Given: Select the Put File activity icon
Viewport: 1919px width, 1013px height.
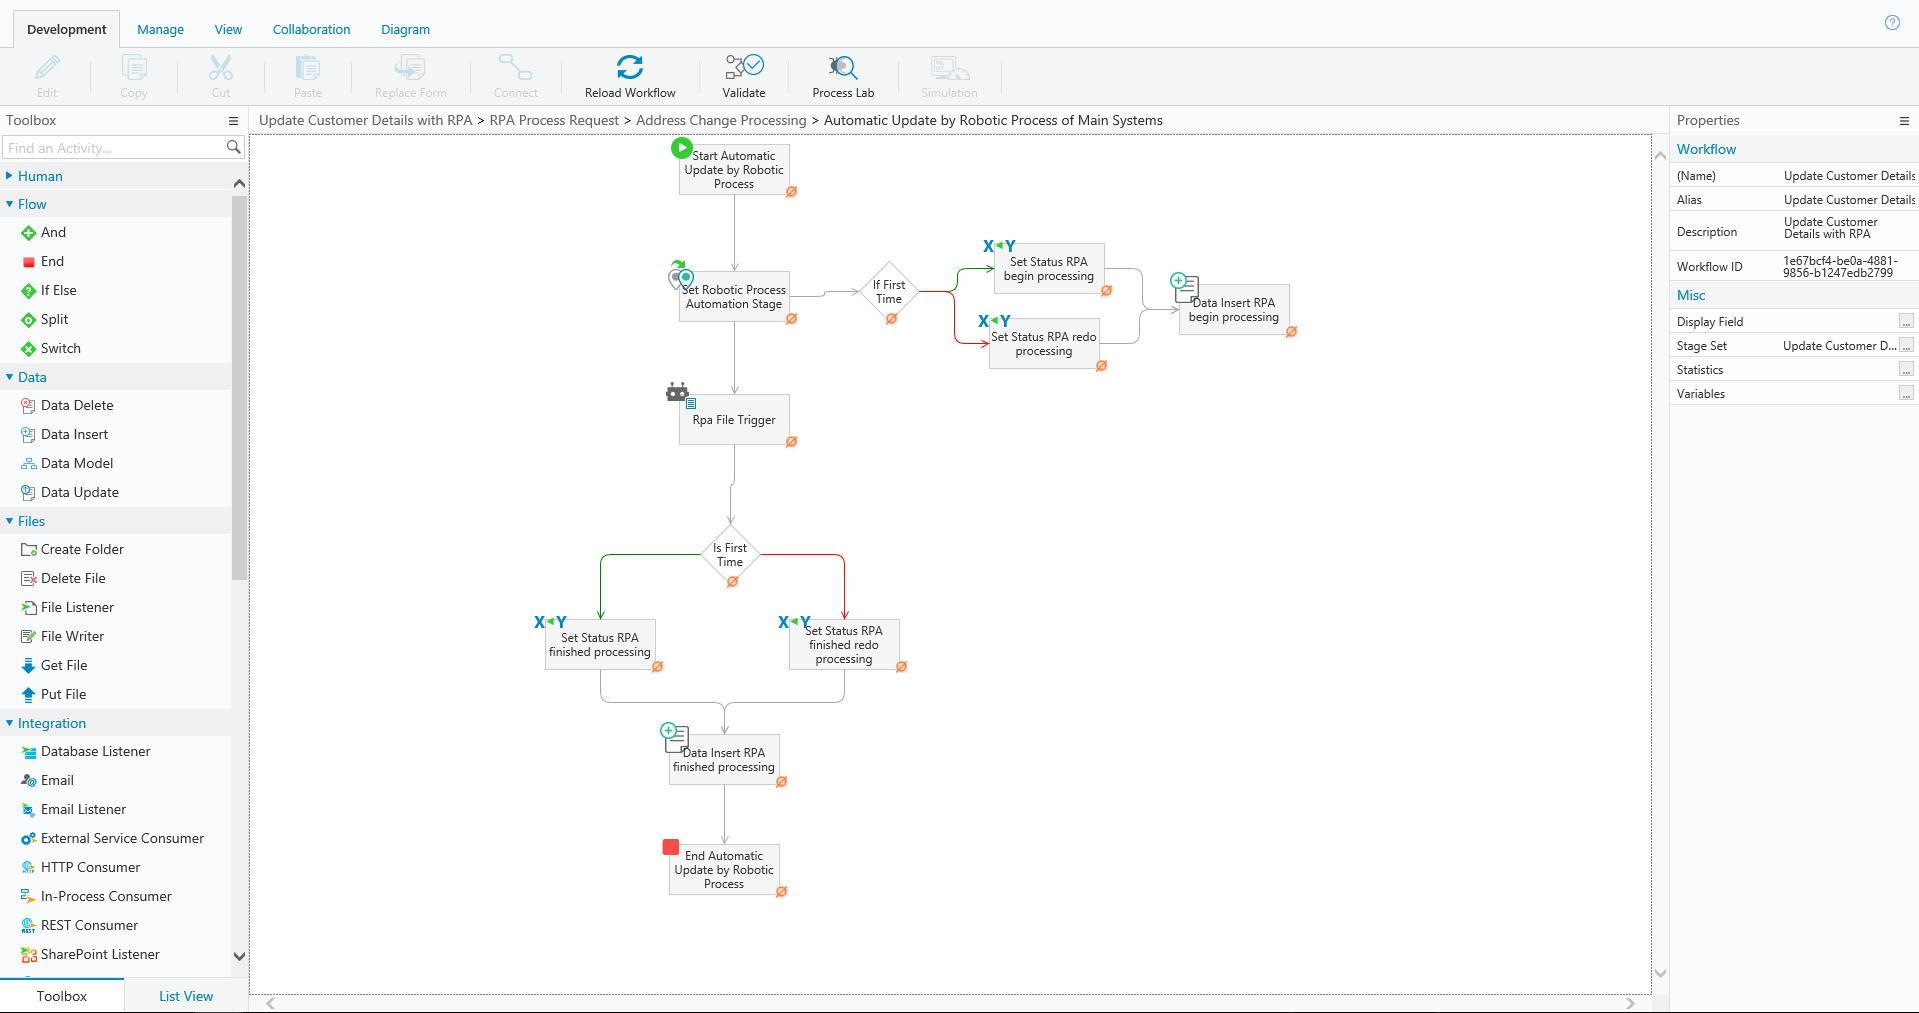Looking at the screenshot, I should [29, 695].
